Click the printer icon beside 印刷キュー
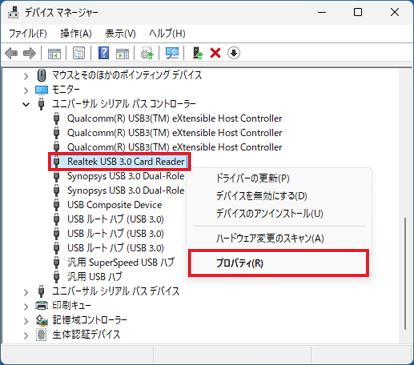 pos(42,305)
